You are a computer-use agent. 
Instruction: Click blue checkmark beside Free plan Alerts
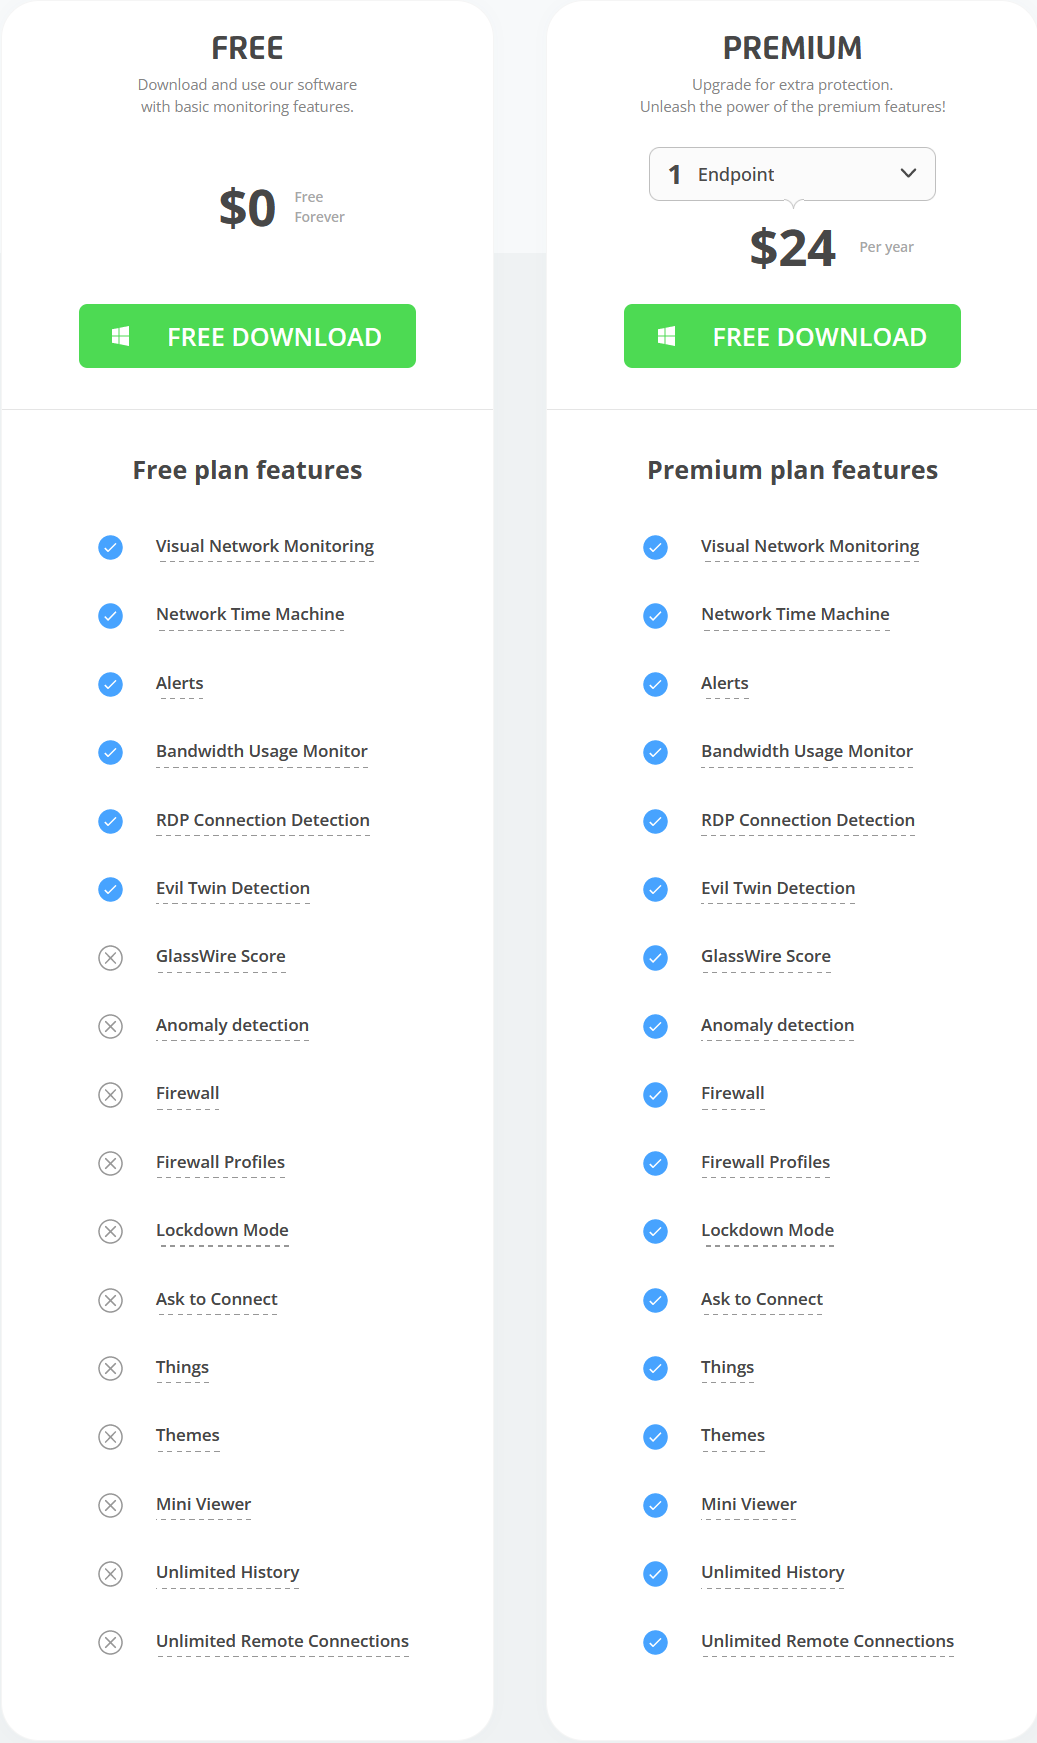[111, 684]
